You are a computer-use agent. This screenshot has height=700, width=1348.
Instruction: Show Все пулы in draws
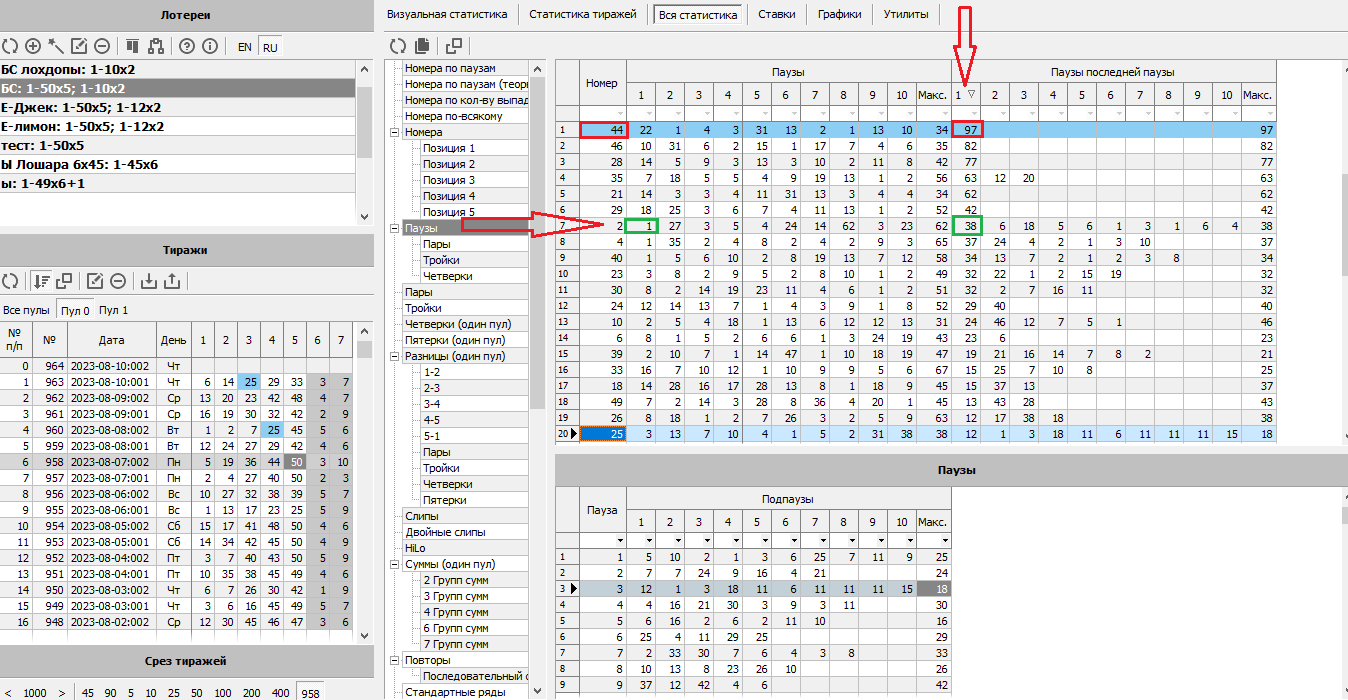click(26, 310)
